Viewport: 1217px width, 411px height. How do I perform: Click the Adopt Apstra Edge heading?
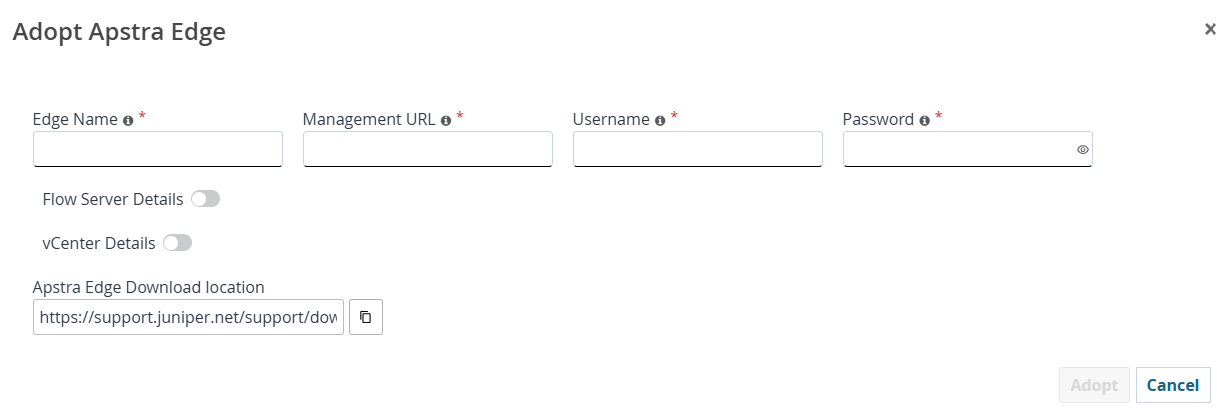pos(118,32)
